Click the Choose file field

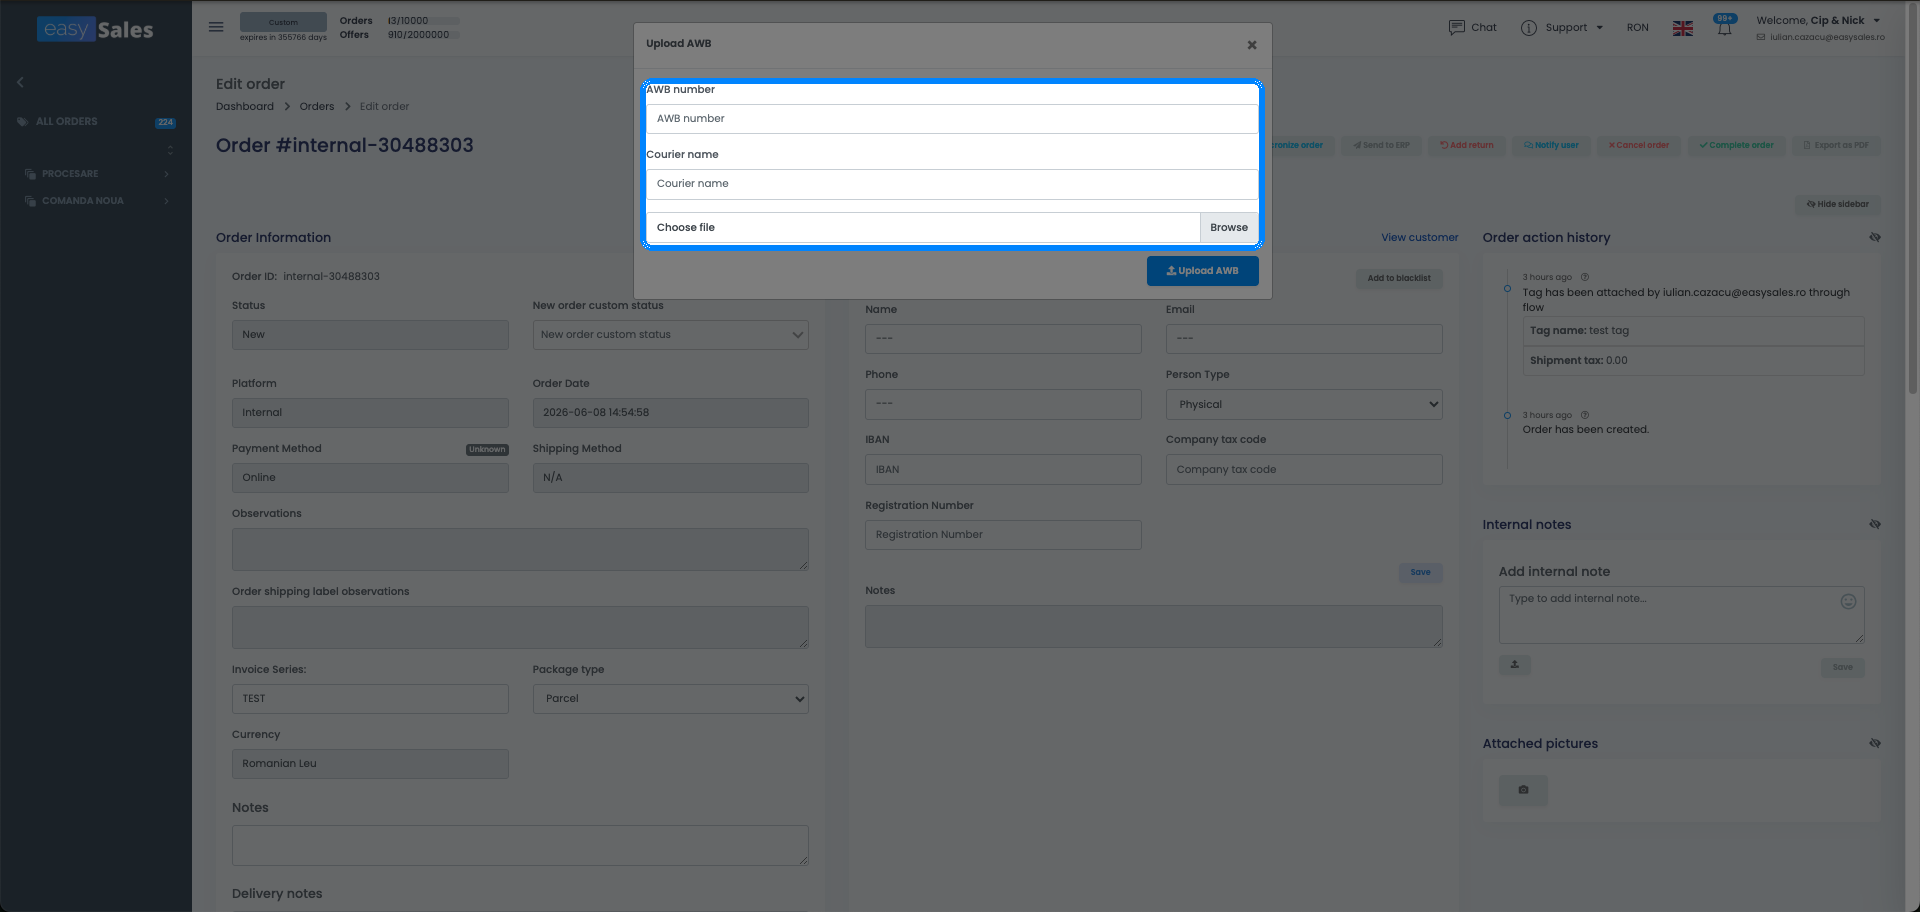click(x=922, y=228)
